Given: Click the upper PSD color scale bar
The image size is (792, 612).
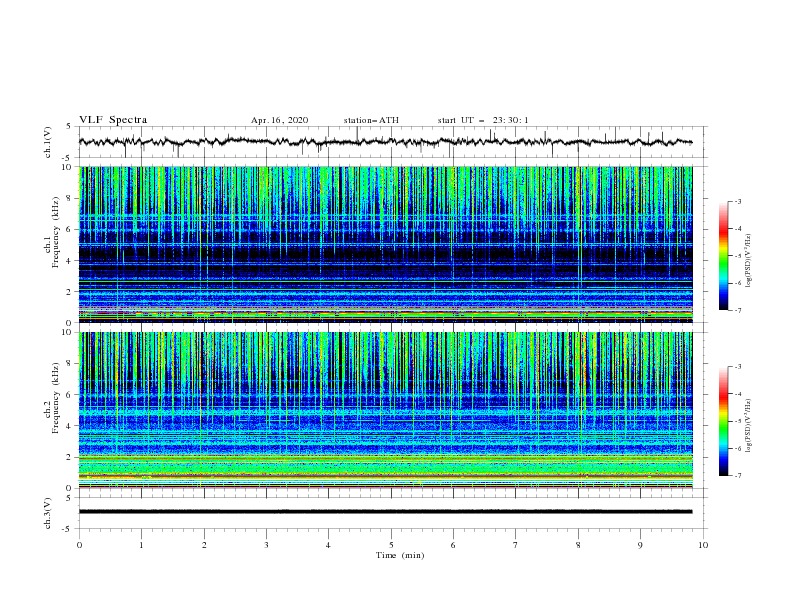Looking at the screenshot, I should click(x=723, y=256).
